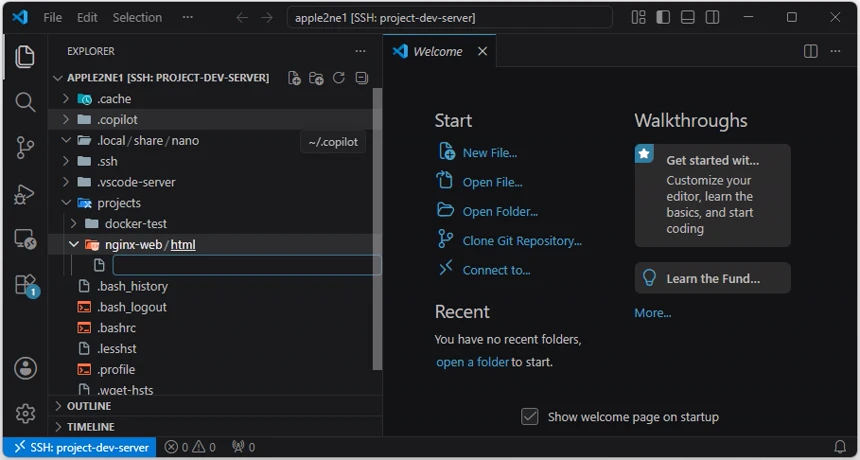Image resolution: width=860 pixels, height=460 pixels.
Task: Click the Open File... link
Action: coord(493,183)
